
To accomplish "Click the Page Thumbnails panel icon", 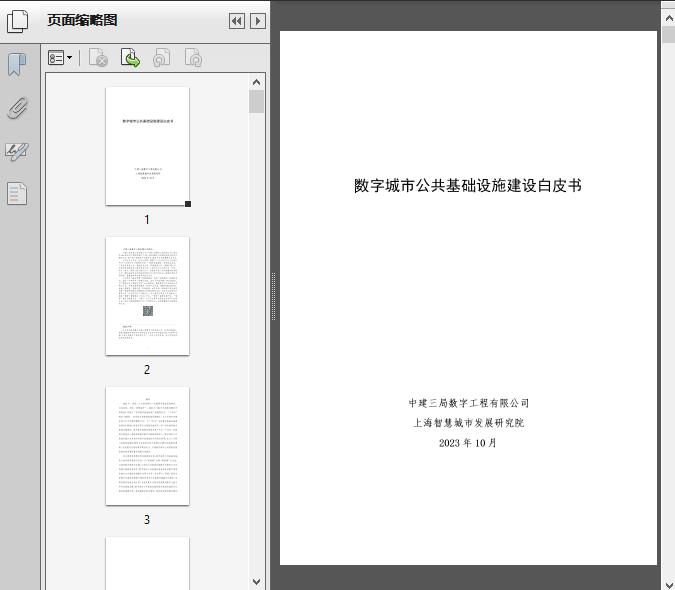I will click(x=18, y=21).
